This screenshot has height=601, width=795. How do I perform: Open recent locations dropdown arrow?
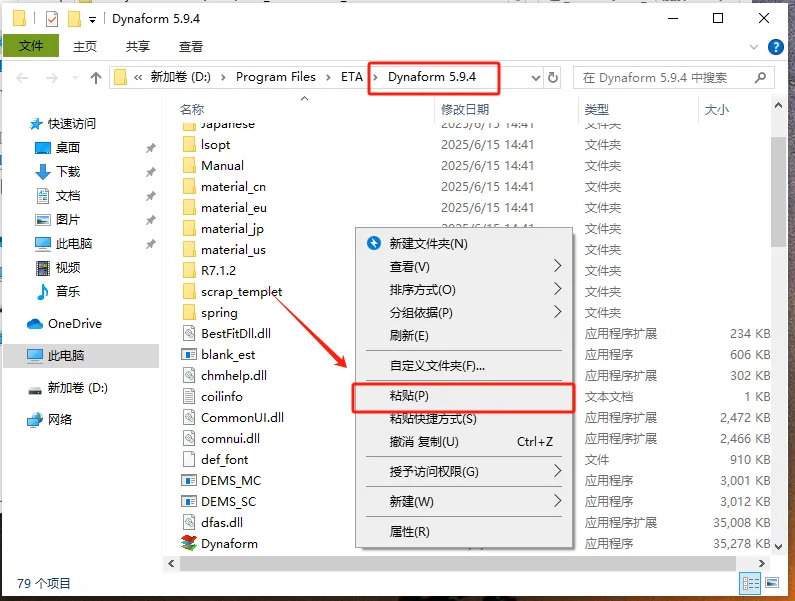coord(76,78)
